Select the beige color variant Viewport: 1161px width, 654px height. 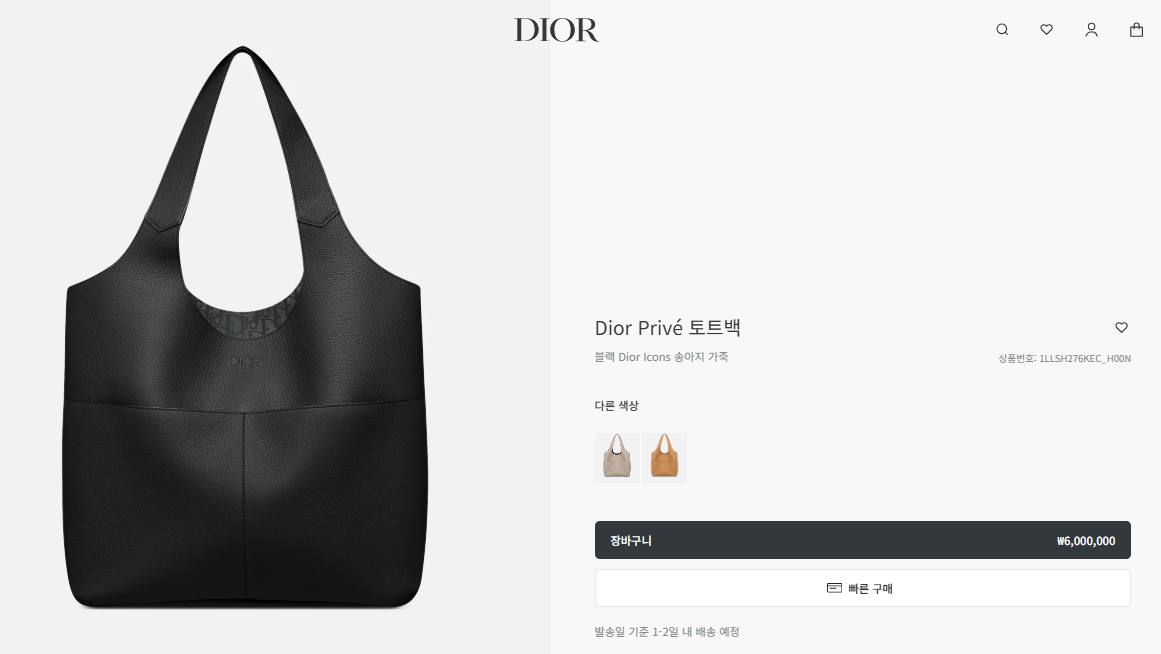pyautogui.click(x=617, y=458)
